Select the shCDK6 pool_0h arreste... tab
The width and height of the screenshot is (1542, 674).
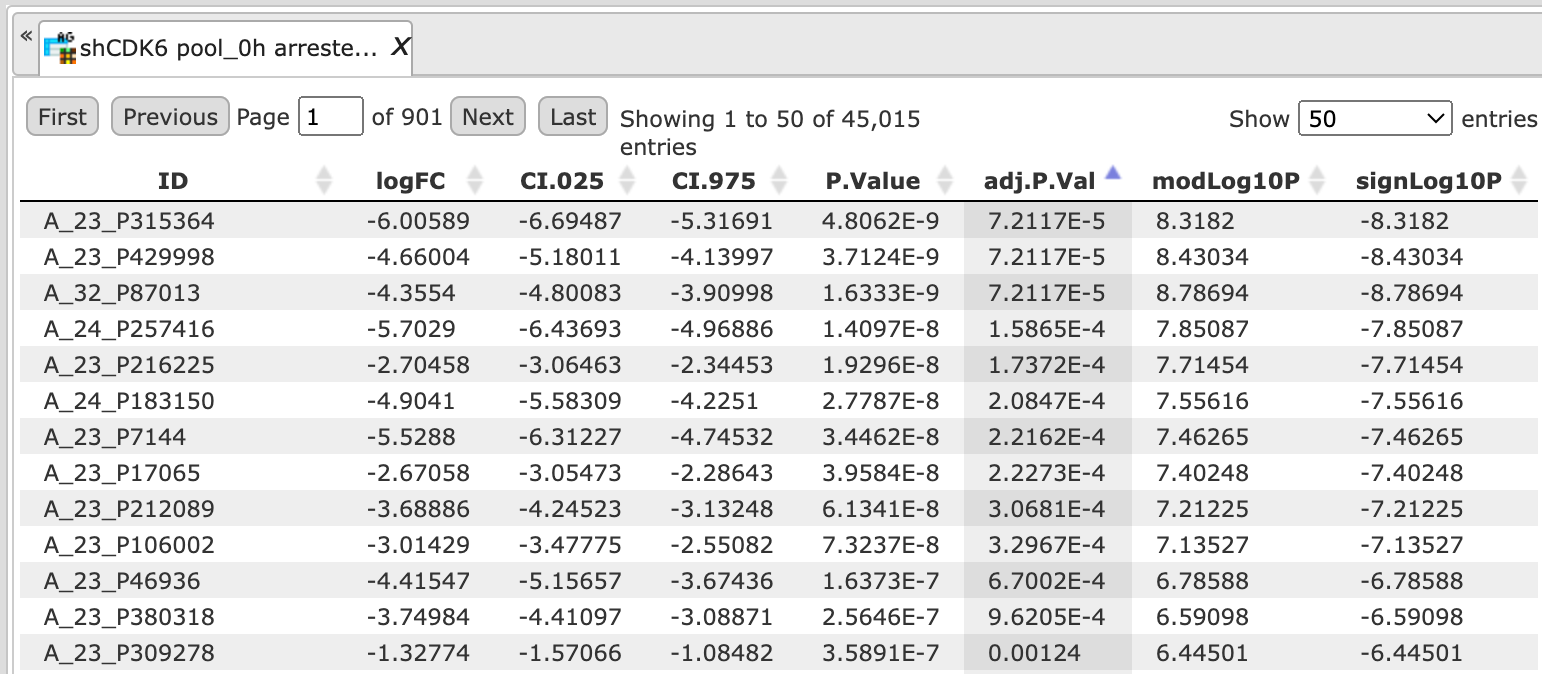click(x=228, y=47)
